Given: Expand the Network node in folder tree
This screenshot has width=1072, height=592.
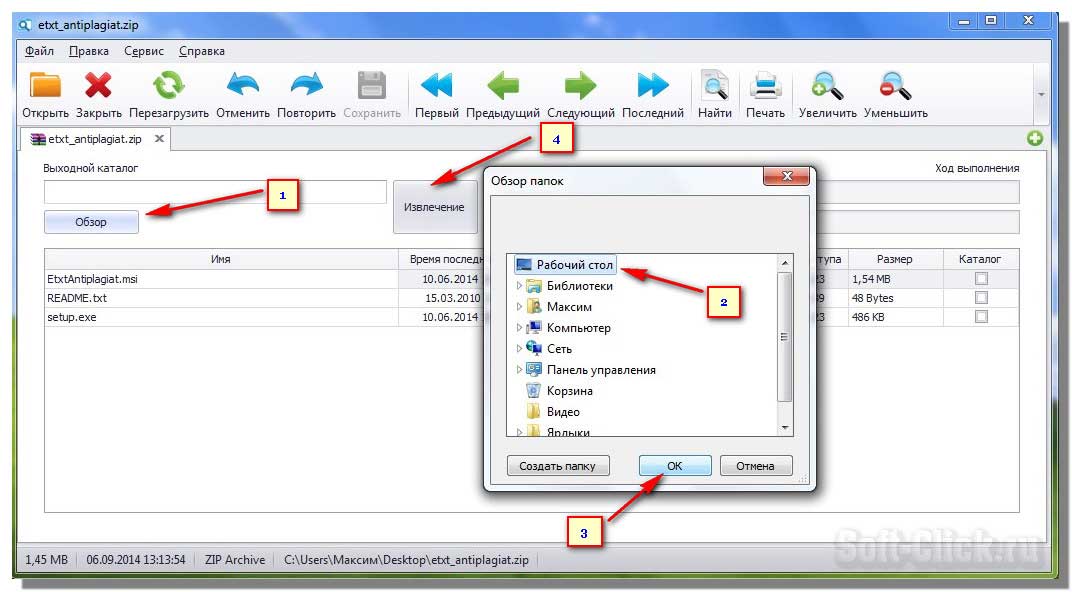Looking at the screenshot, I should pyautogui.click(x=519, y=349).
